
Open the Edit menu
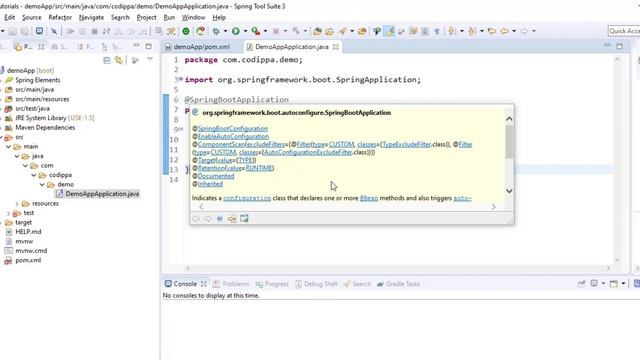point(9,18)
